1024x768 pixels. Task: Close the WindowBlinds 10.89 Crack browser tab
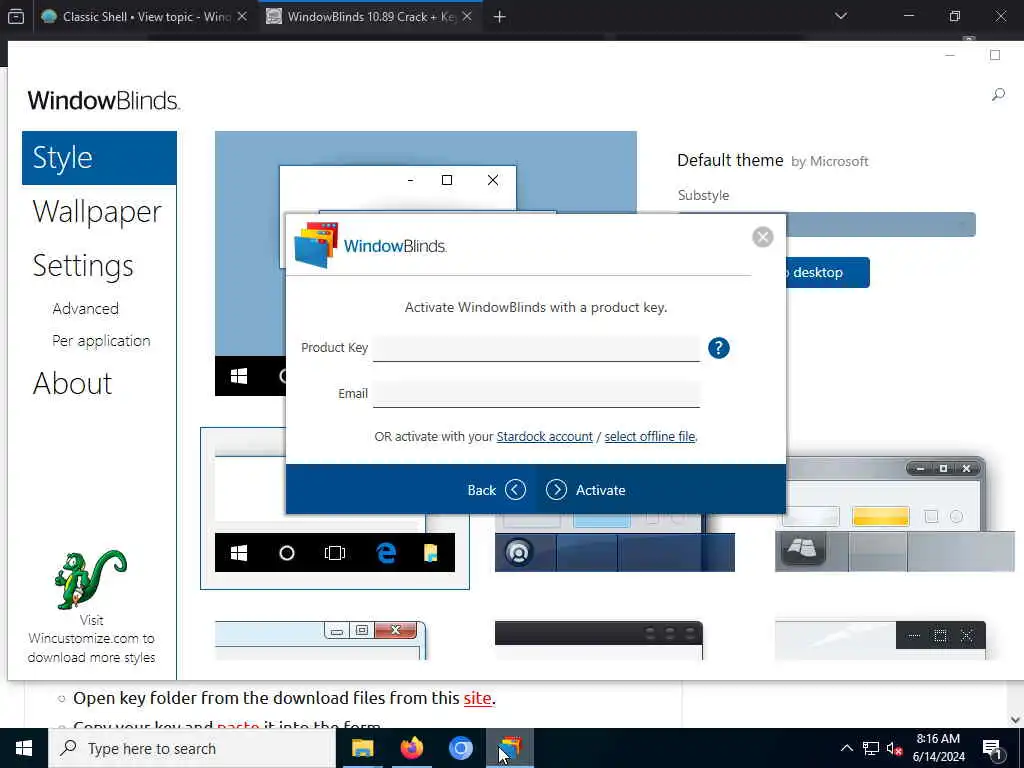pyautogui.click(x=467, y=17)
